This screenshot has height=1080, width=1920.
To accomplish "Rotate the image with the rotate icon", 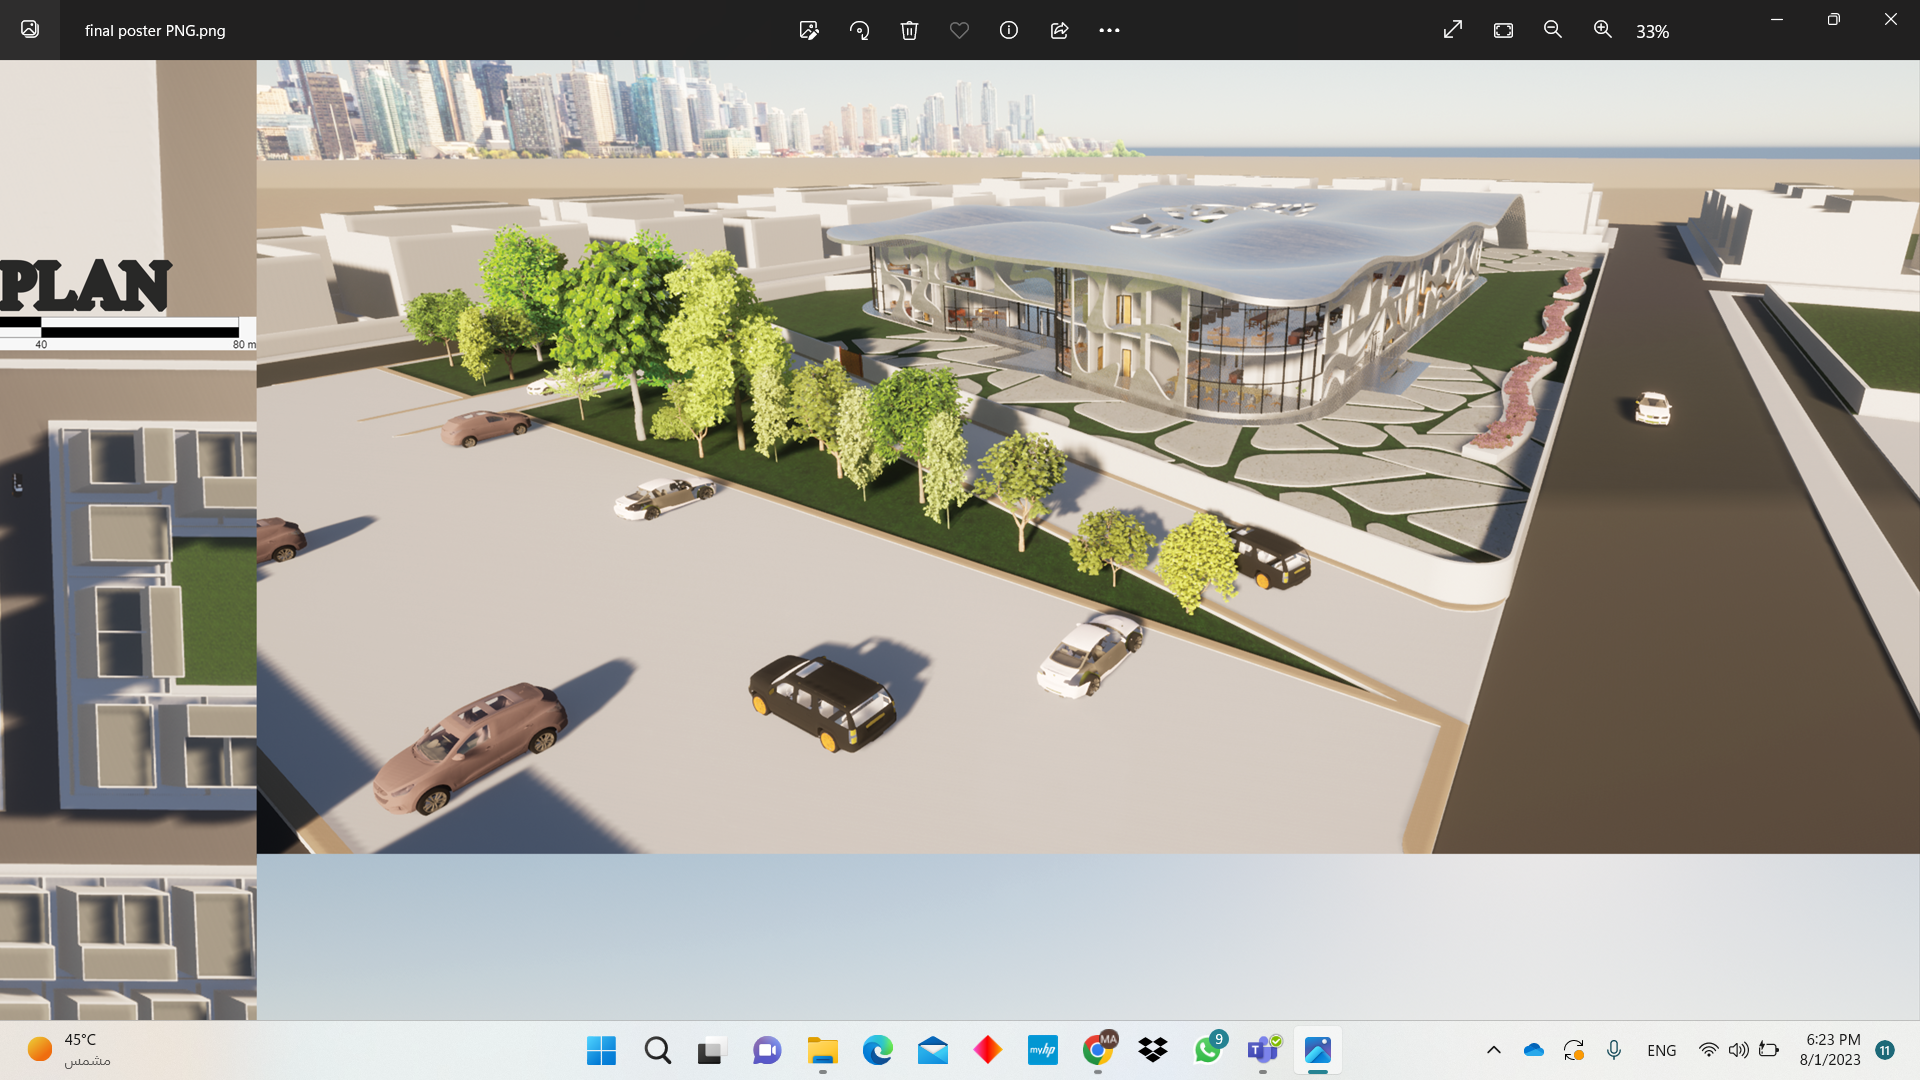I will point(859,30).
